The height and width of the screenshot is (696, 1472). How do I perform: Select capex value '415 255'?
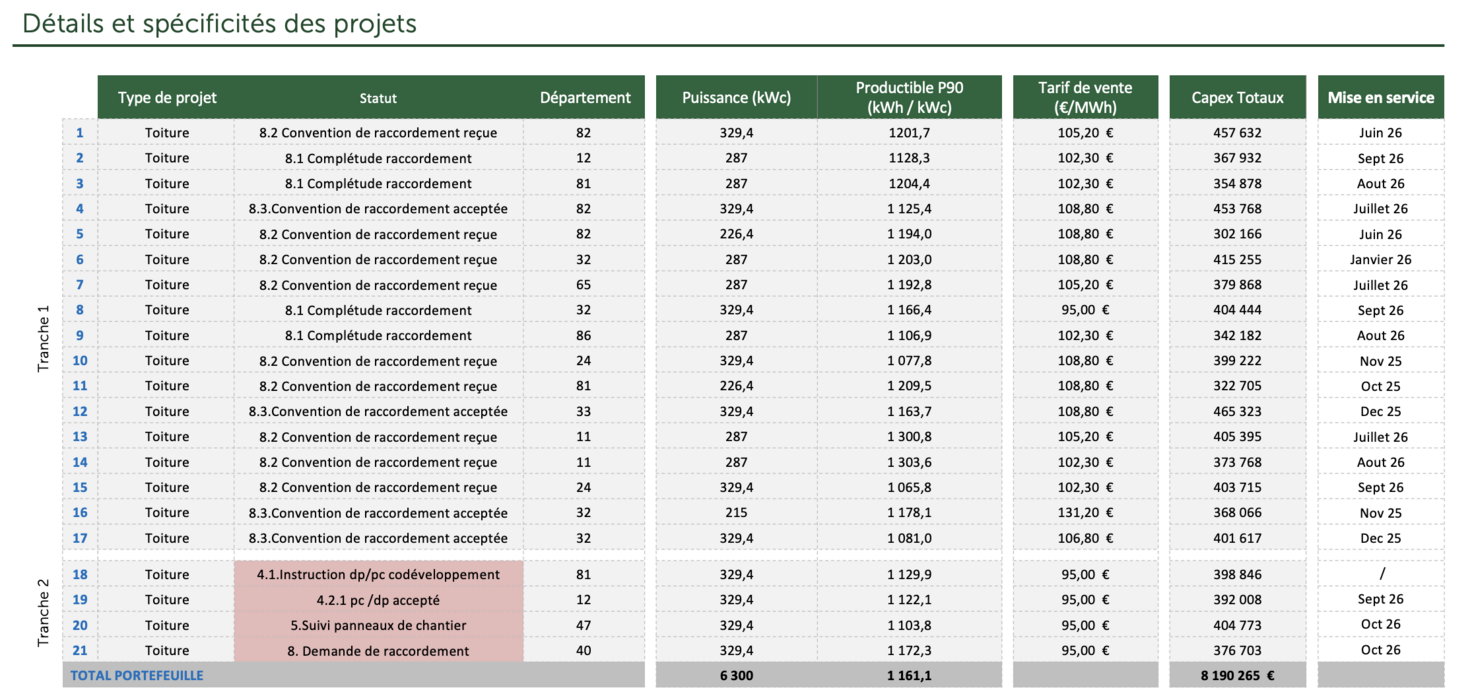click(1237, 259)
